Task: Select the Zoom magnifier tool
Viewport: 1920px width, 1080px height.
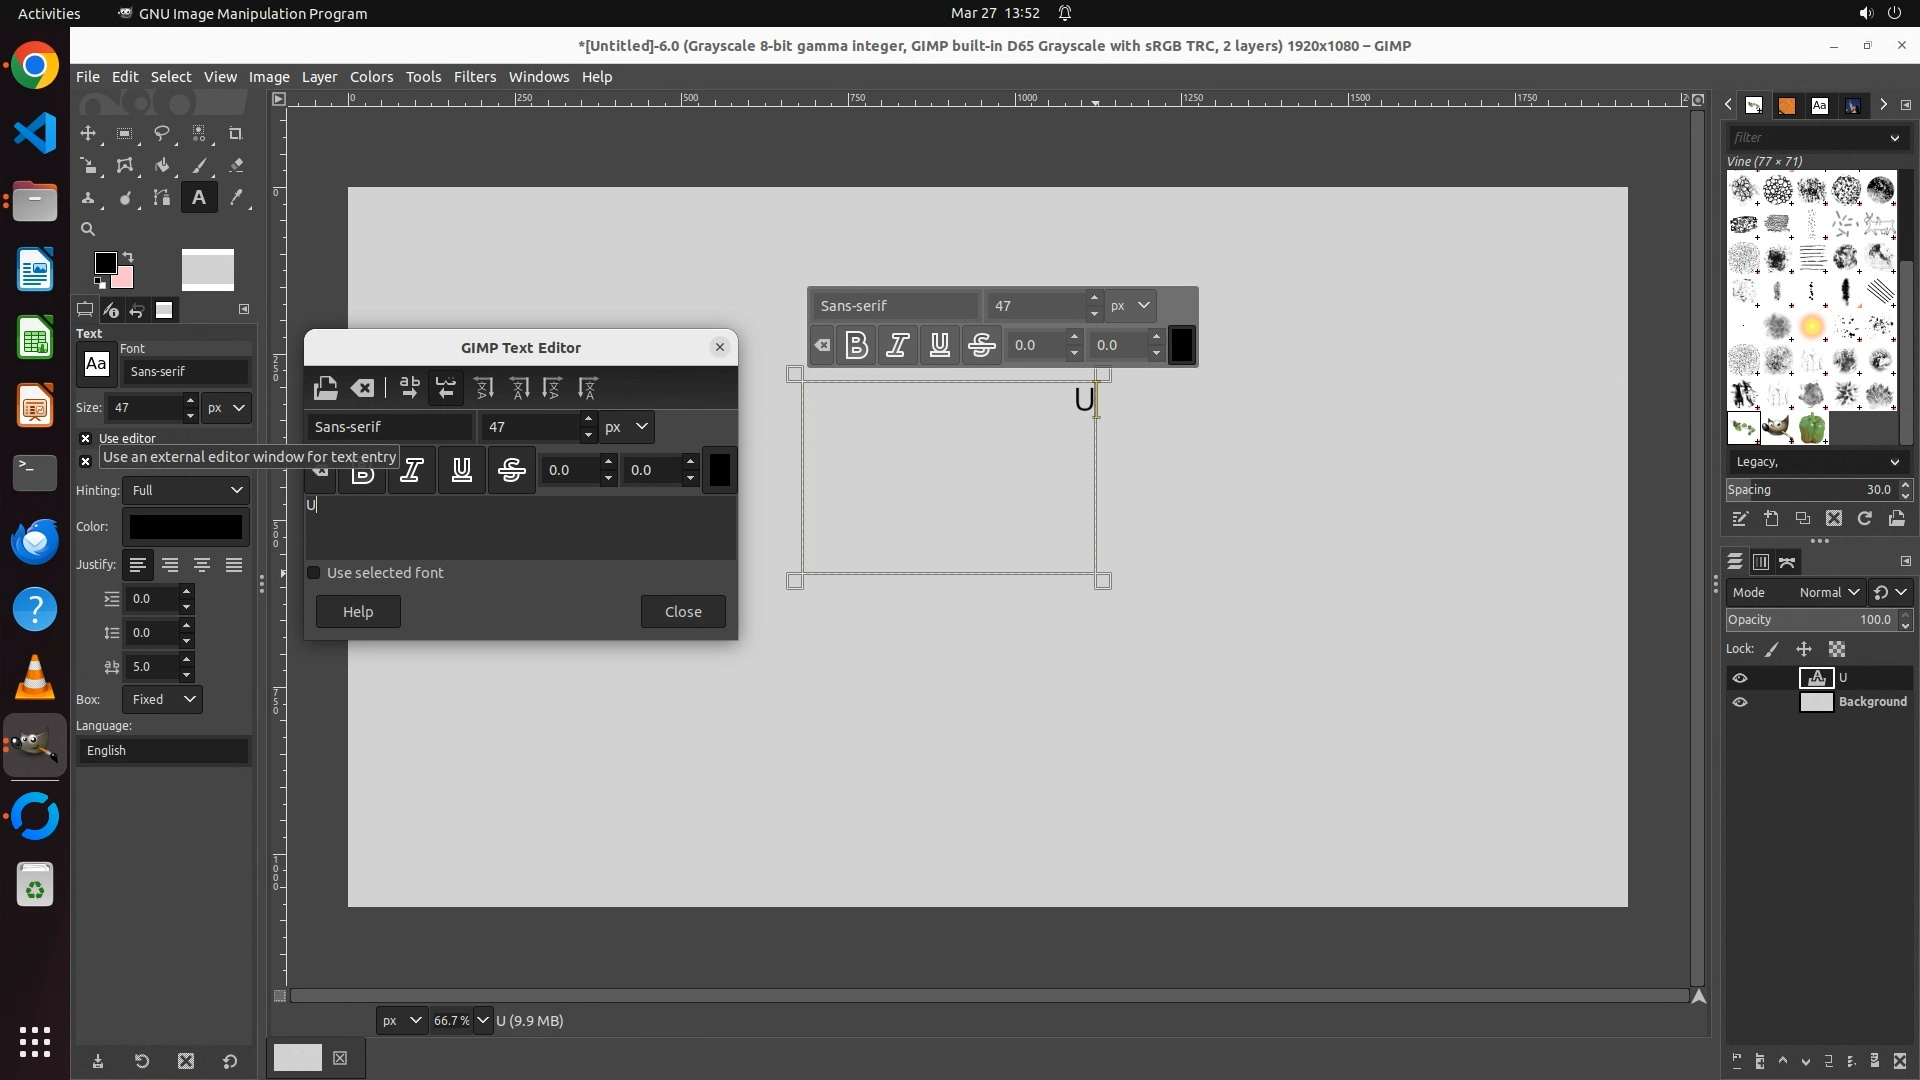Action: coord(88,229)
